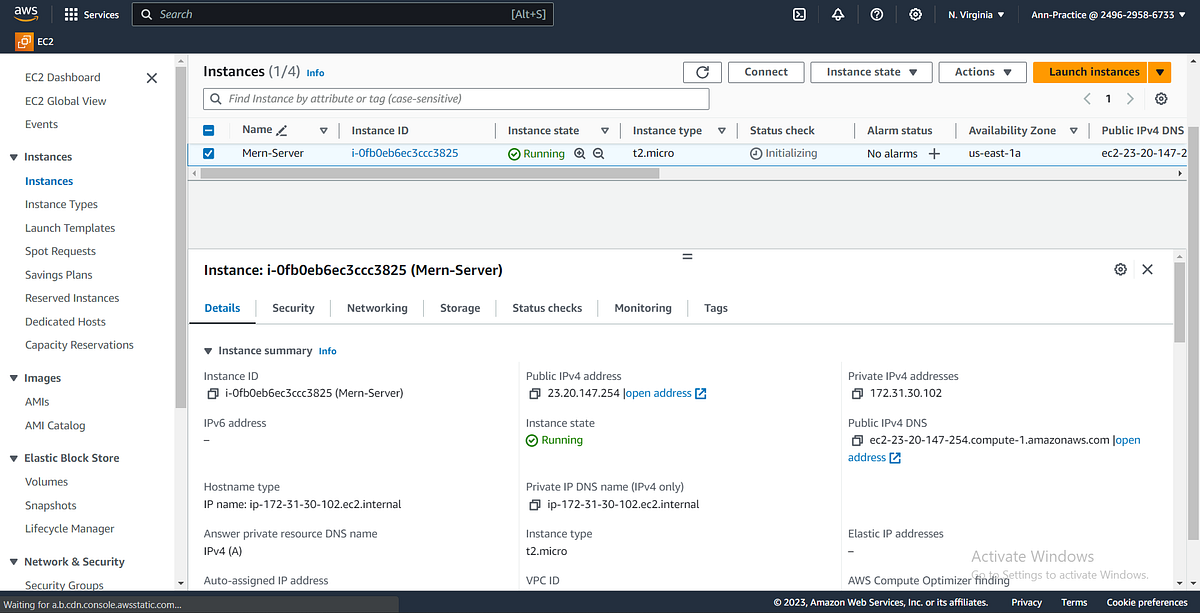Zoom in on the Running state with magnifier icon
The width and height of the screenshot is (1200, 613).
580,153
